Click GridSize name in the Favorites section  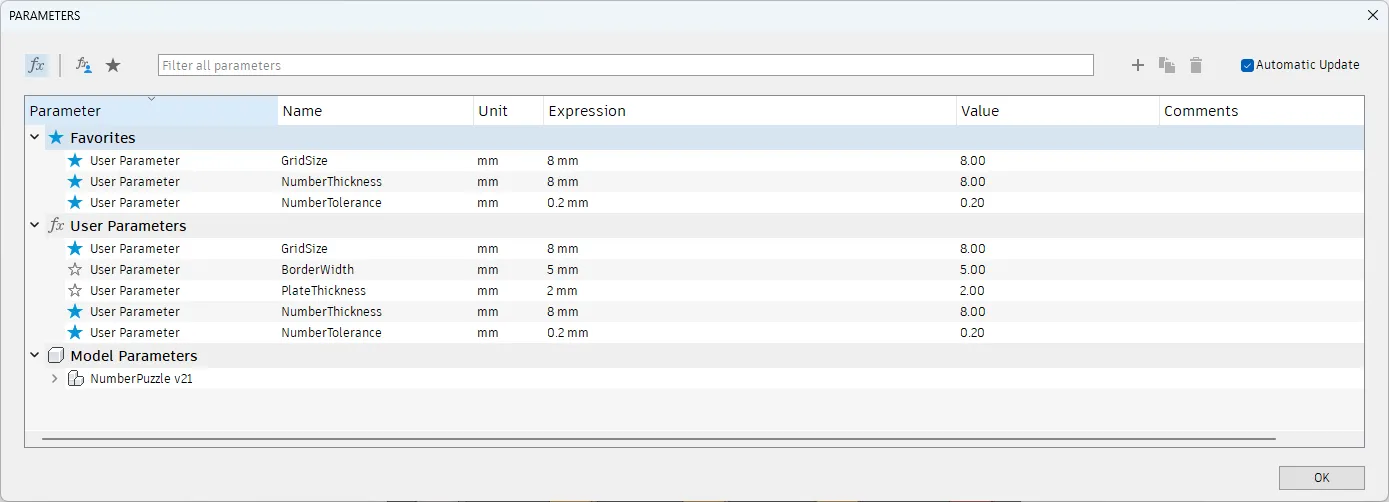pos(304,160)
